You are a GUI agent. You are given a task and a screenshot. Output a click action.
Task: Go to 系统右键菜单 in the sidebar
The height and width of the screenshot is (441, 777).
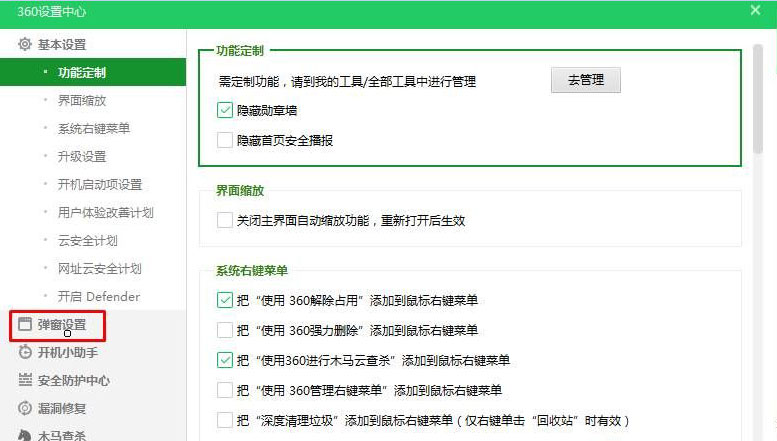pos(94,128)
